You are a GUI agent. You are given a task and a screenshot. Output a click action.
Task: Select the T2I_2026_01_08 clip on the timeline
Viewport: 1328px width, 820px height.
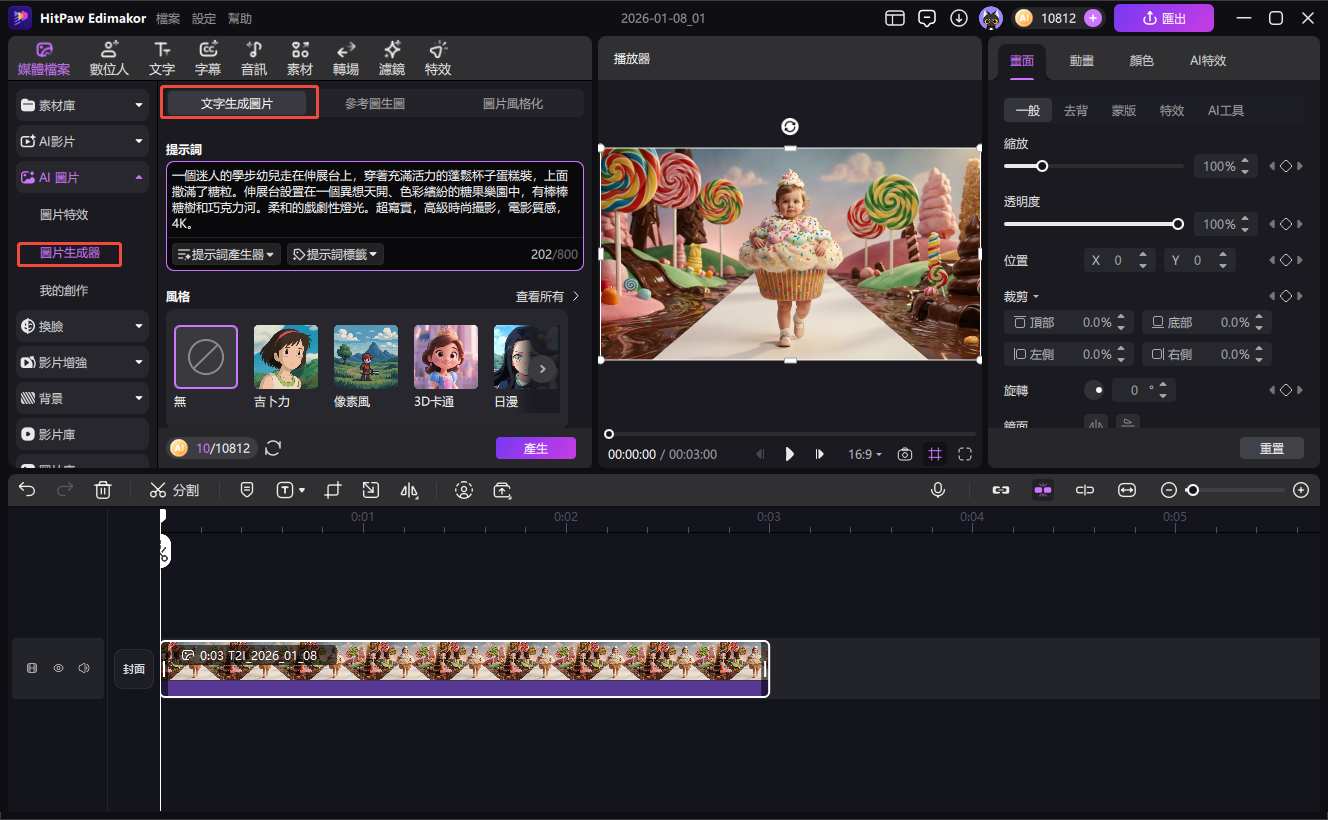[x=465, y=668]
